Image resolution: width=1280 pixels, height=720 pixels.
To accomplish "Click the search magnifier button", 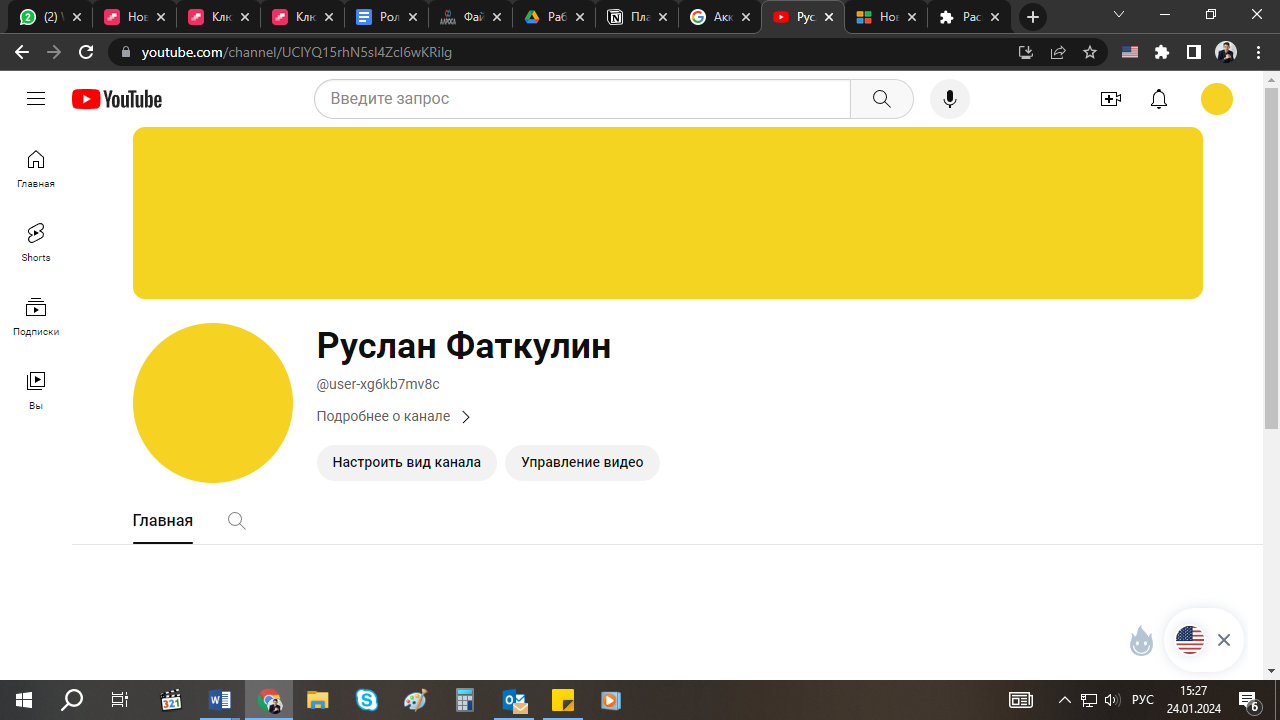I will pos(881,99).
